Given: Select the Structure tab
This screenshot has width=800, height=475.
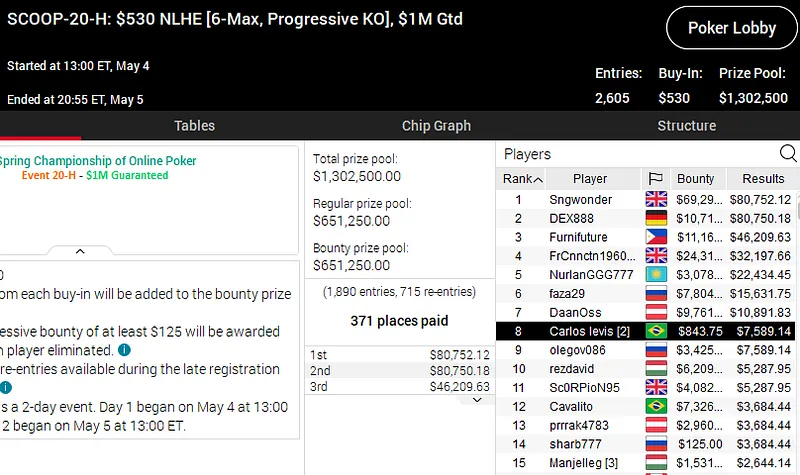Looking at the screenshot, I should pos(686,126).
